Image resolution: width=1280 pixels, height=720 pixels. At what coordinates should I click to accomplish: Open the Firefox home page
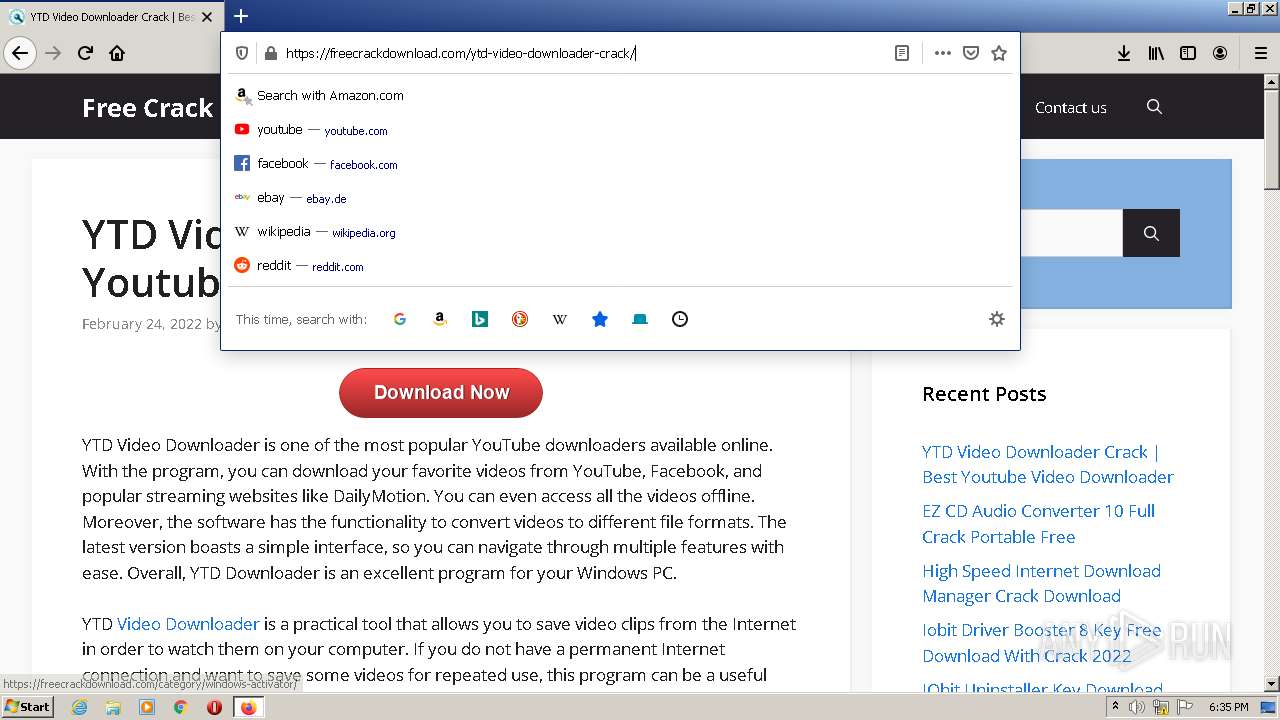coord(117,53)
